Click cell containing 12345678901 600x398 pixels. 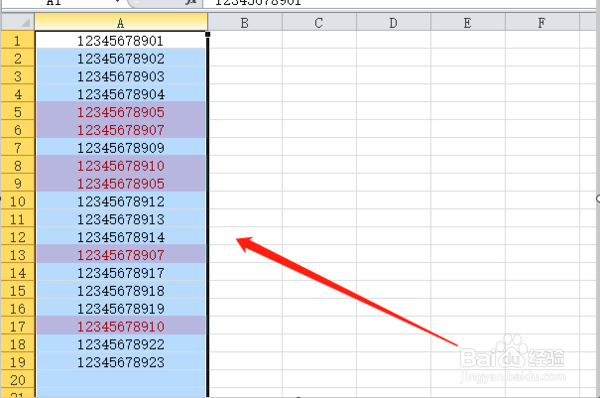point(121,40)
